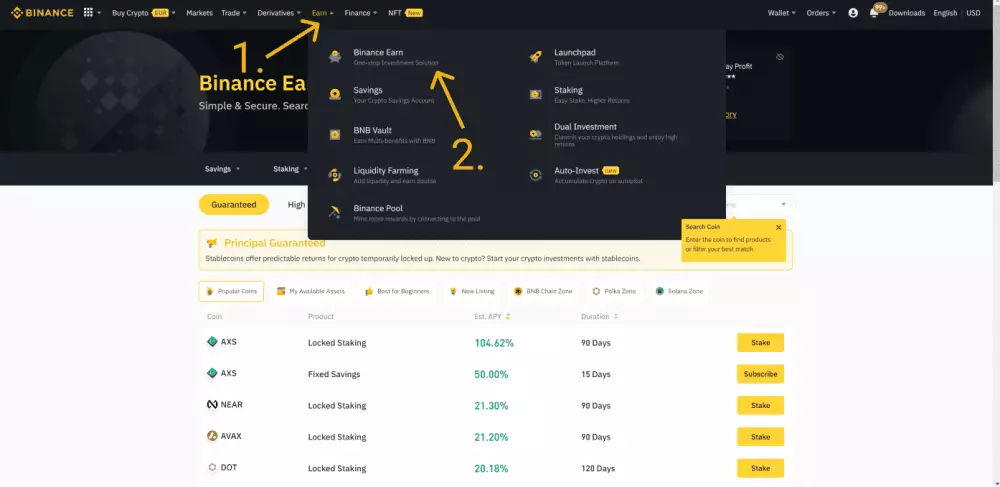Click the Savings menu icon

click(x=335, y=94)
